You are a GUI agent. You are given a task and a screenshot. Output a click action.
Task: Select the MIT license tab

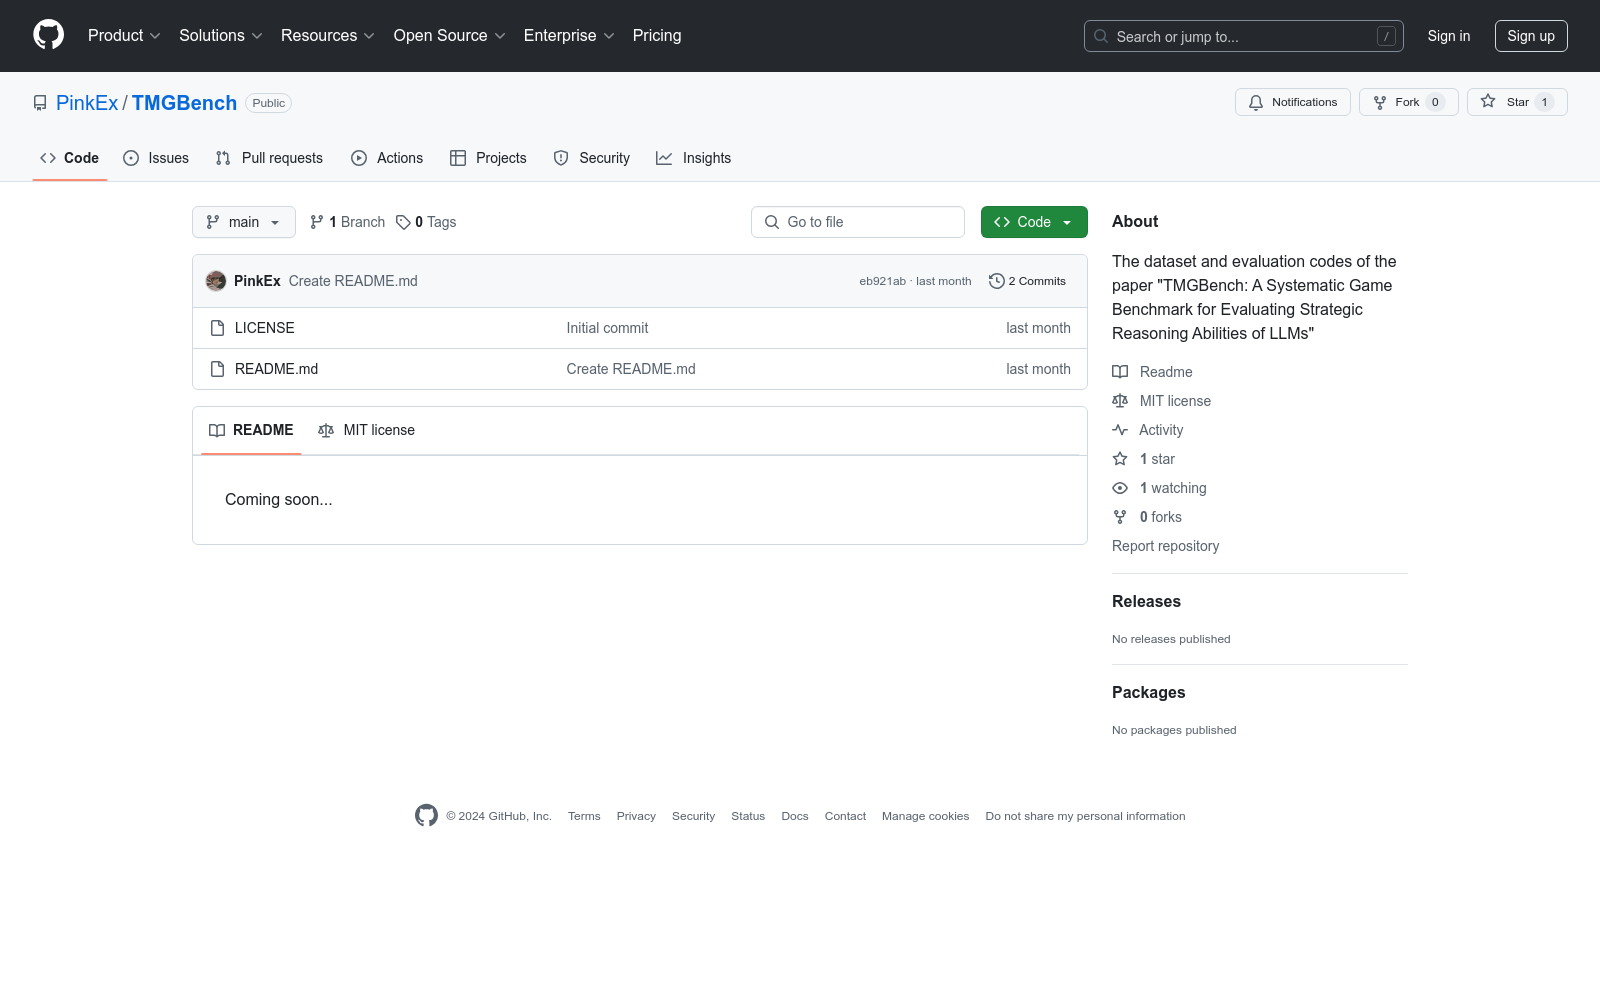click(366, 430)
